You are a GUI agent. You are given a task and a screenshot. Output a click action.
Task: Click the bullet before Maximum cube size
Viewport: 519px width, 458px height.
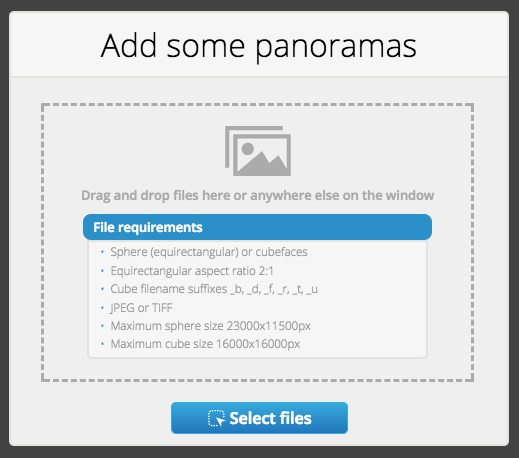coord(102,344)
